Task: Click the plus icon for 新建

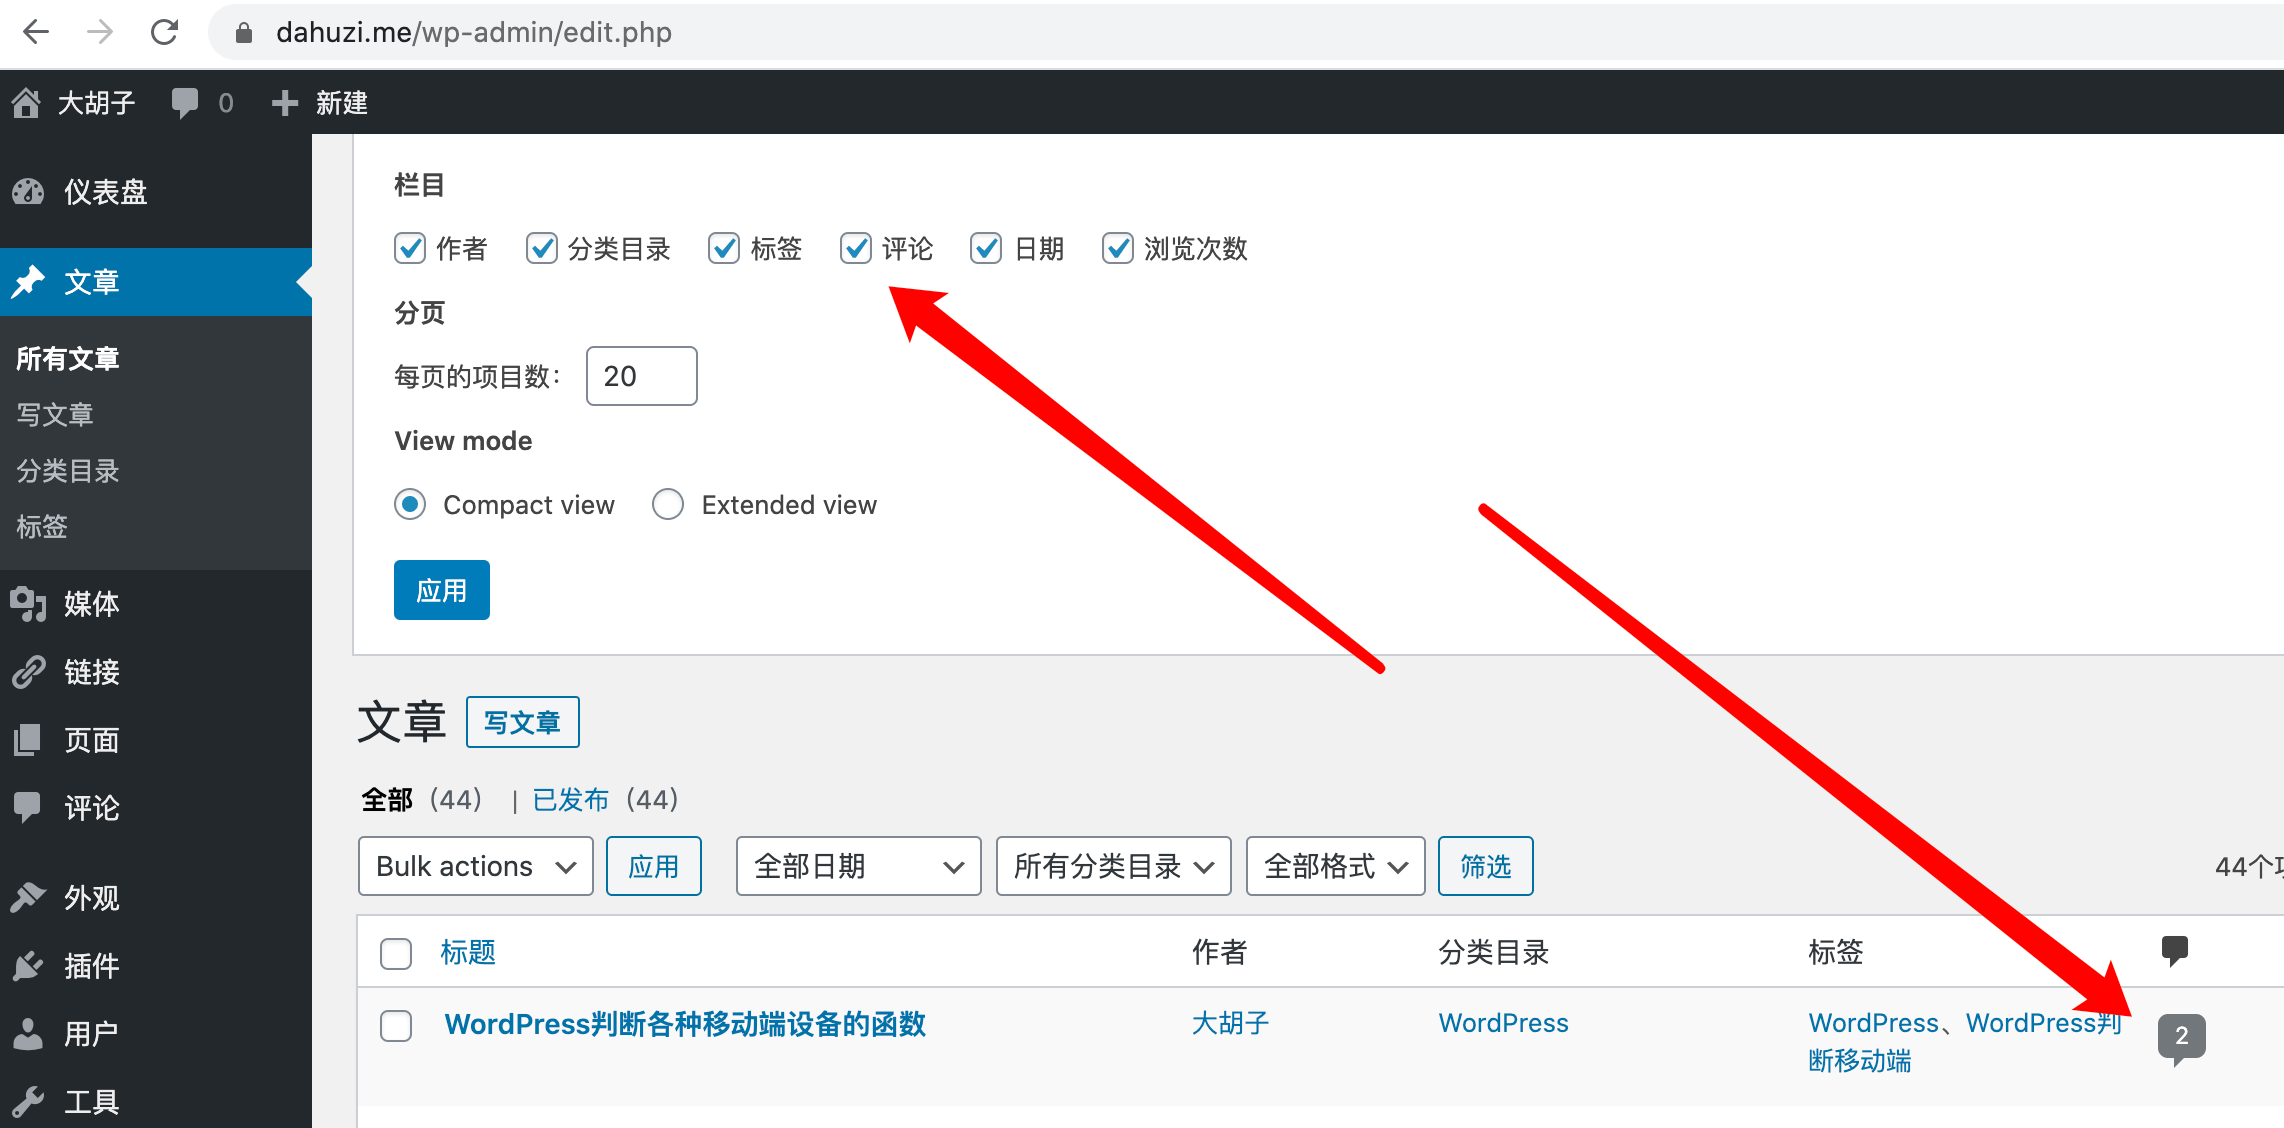Action: pos(285,102)
